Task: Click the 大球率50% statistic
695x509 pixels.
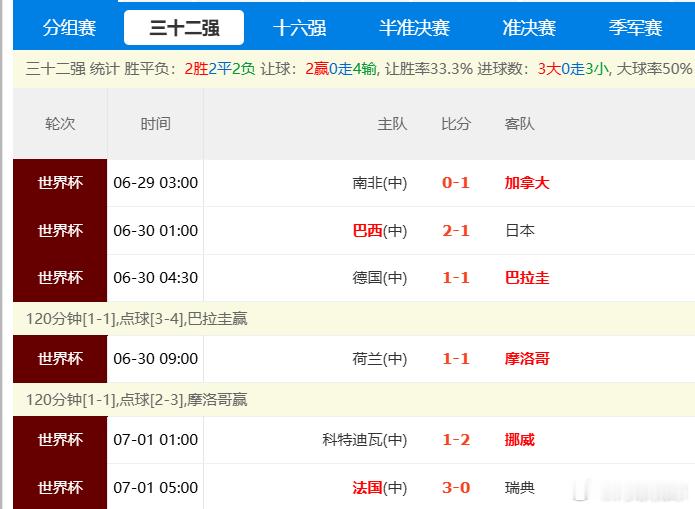Action: (x=654, y=69)
